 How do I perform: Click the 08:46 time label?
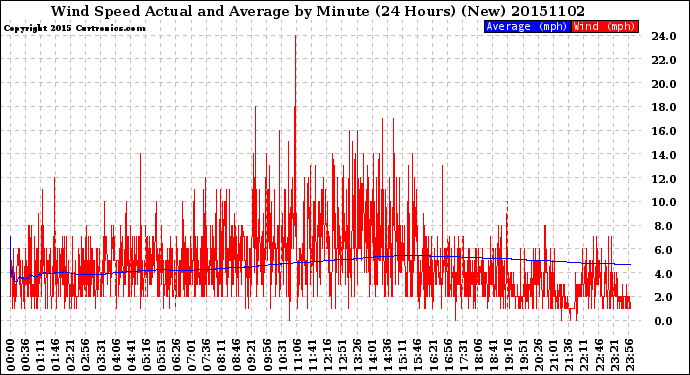(237, 355)
